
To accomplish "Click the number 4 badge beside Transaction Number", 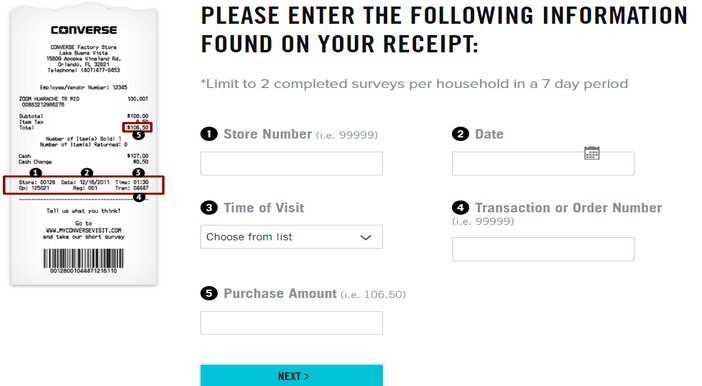I will [x=460, y=208].
